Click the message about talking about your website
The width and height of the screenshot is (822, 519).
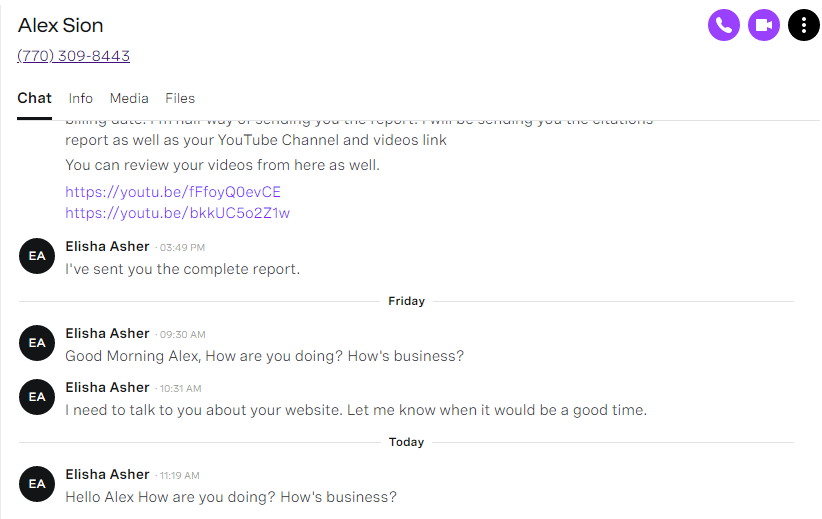click(356, 410)
